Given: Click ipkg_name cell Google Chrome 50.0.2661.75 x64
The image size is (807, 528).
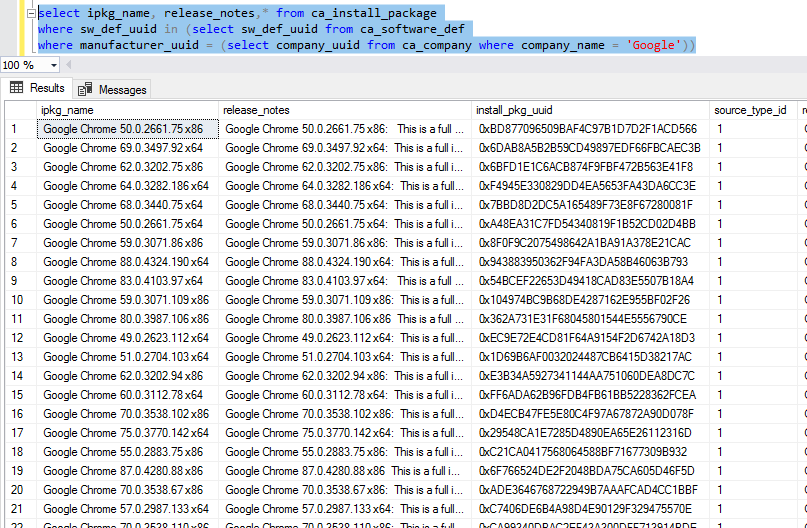Looking at the screenshot, I should pyautogui.click(x=128, y=224).
